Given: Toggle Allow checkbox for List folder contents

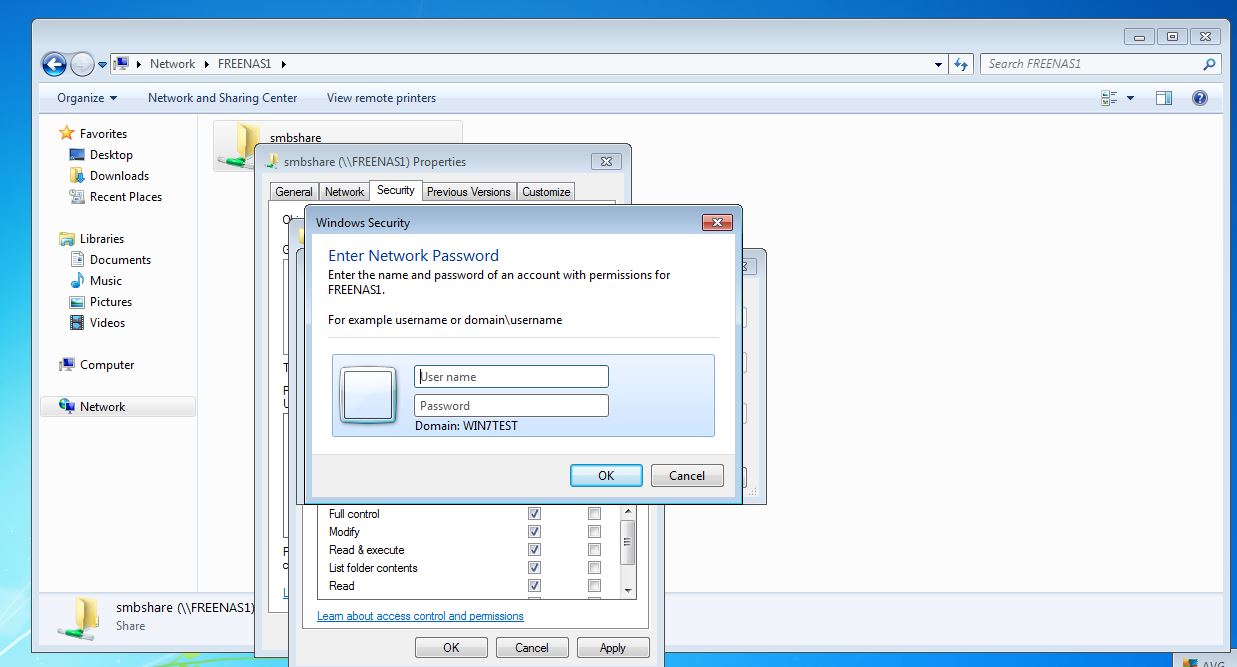Looking at the screenshot, I should [535, 568].
